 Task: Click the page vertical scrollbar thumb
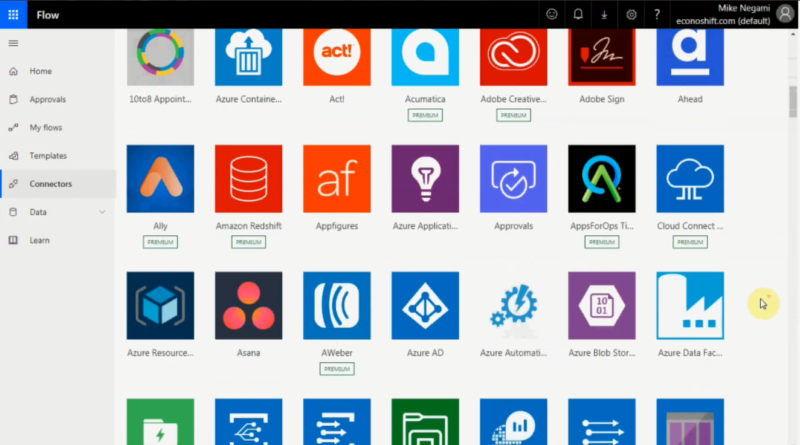tap(792, 102)
